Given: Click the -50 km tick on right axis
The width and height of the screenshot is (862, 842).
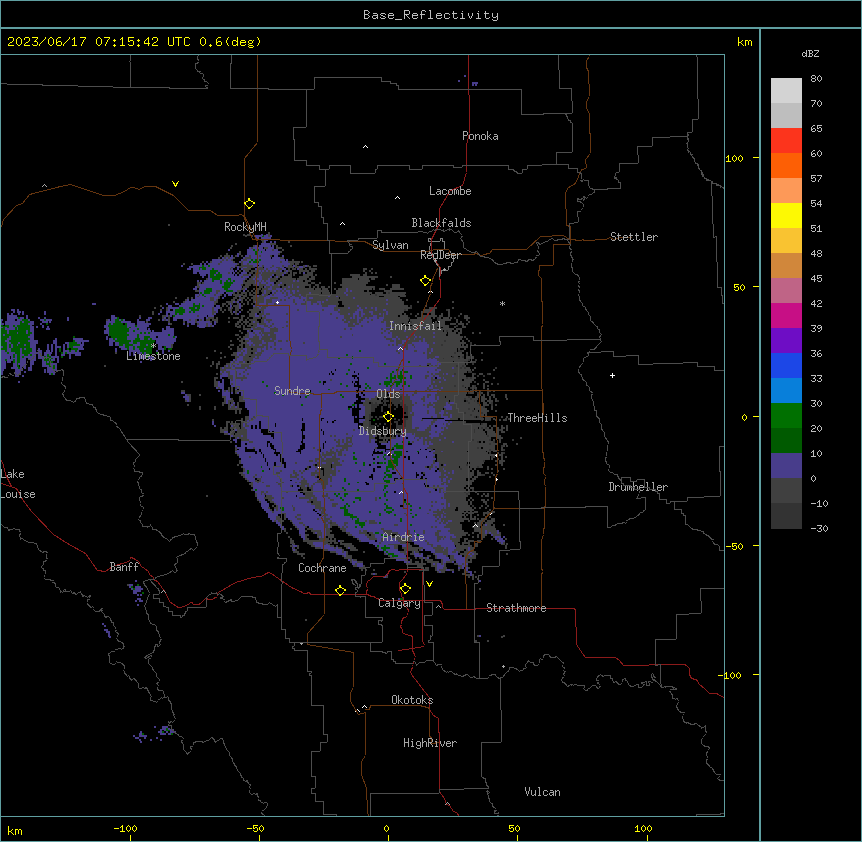Looking at the screenshot, I should tap(734, 546).
